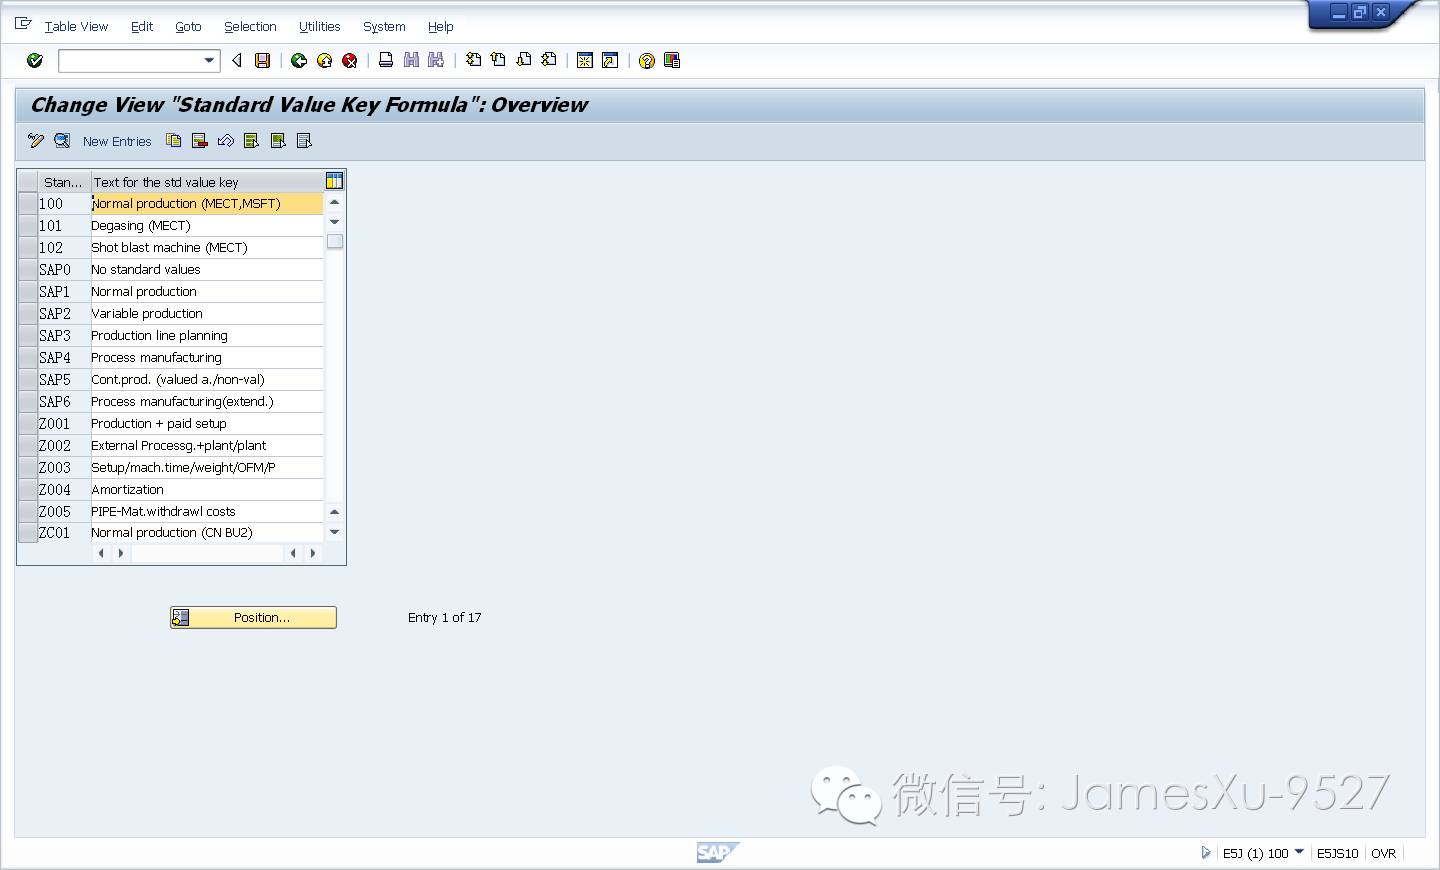
Task: Click the Copy As icon
Action: tap(173, 141)
